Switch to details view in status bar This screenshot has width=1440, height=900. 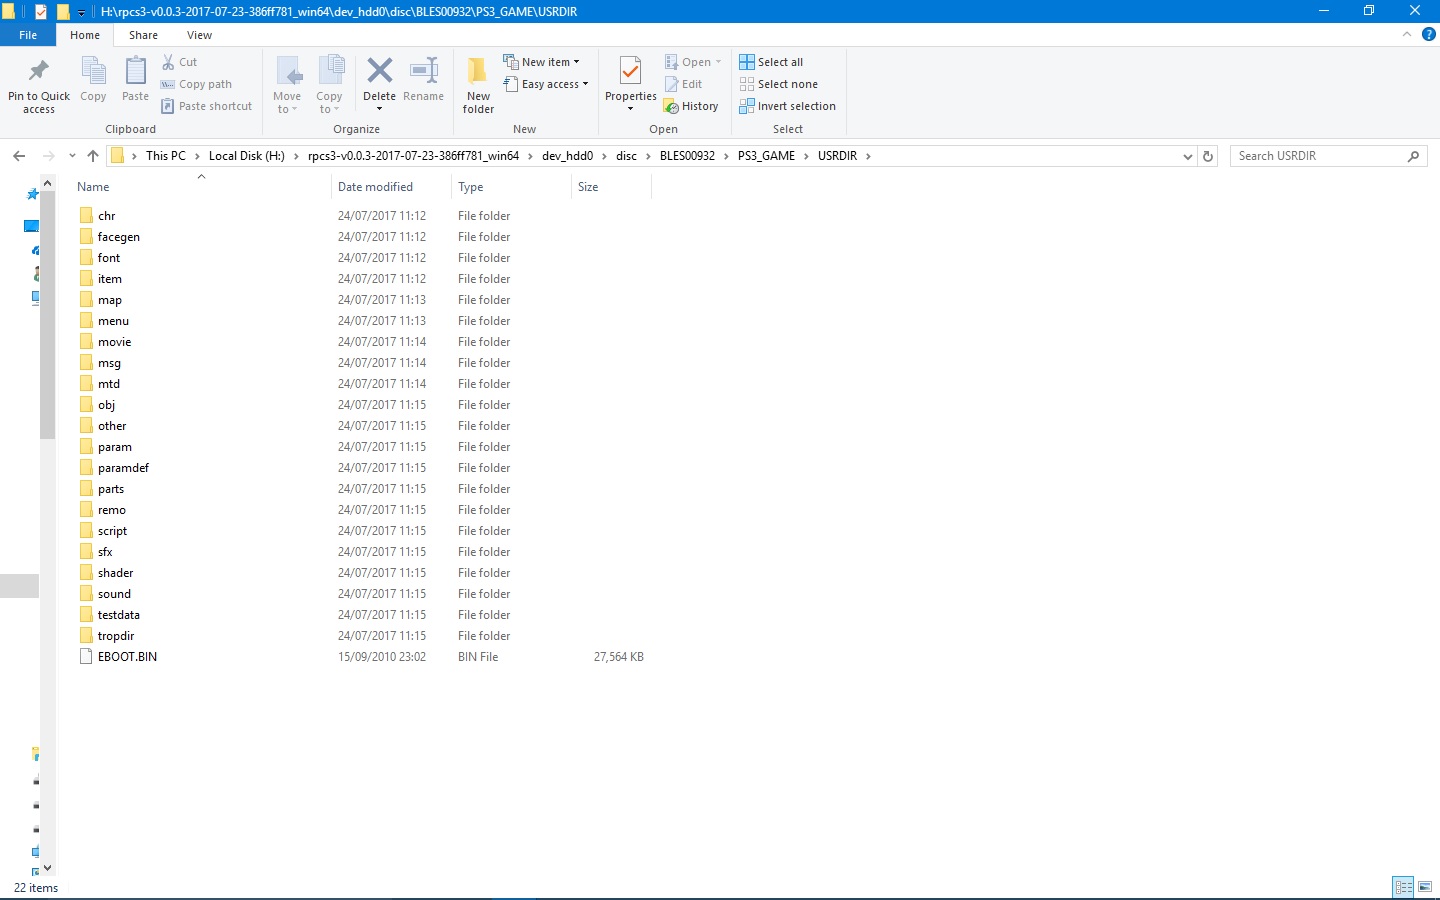tap(1403, 887)
